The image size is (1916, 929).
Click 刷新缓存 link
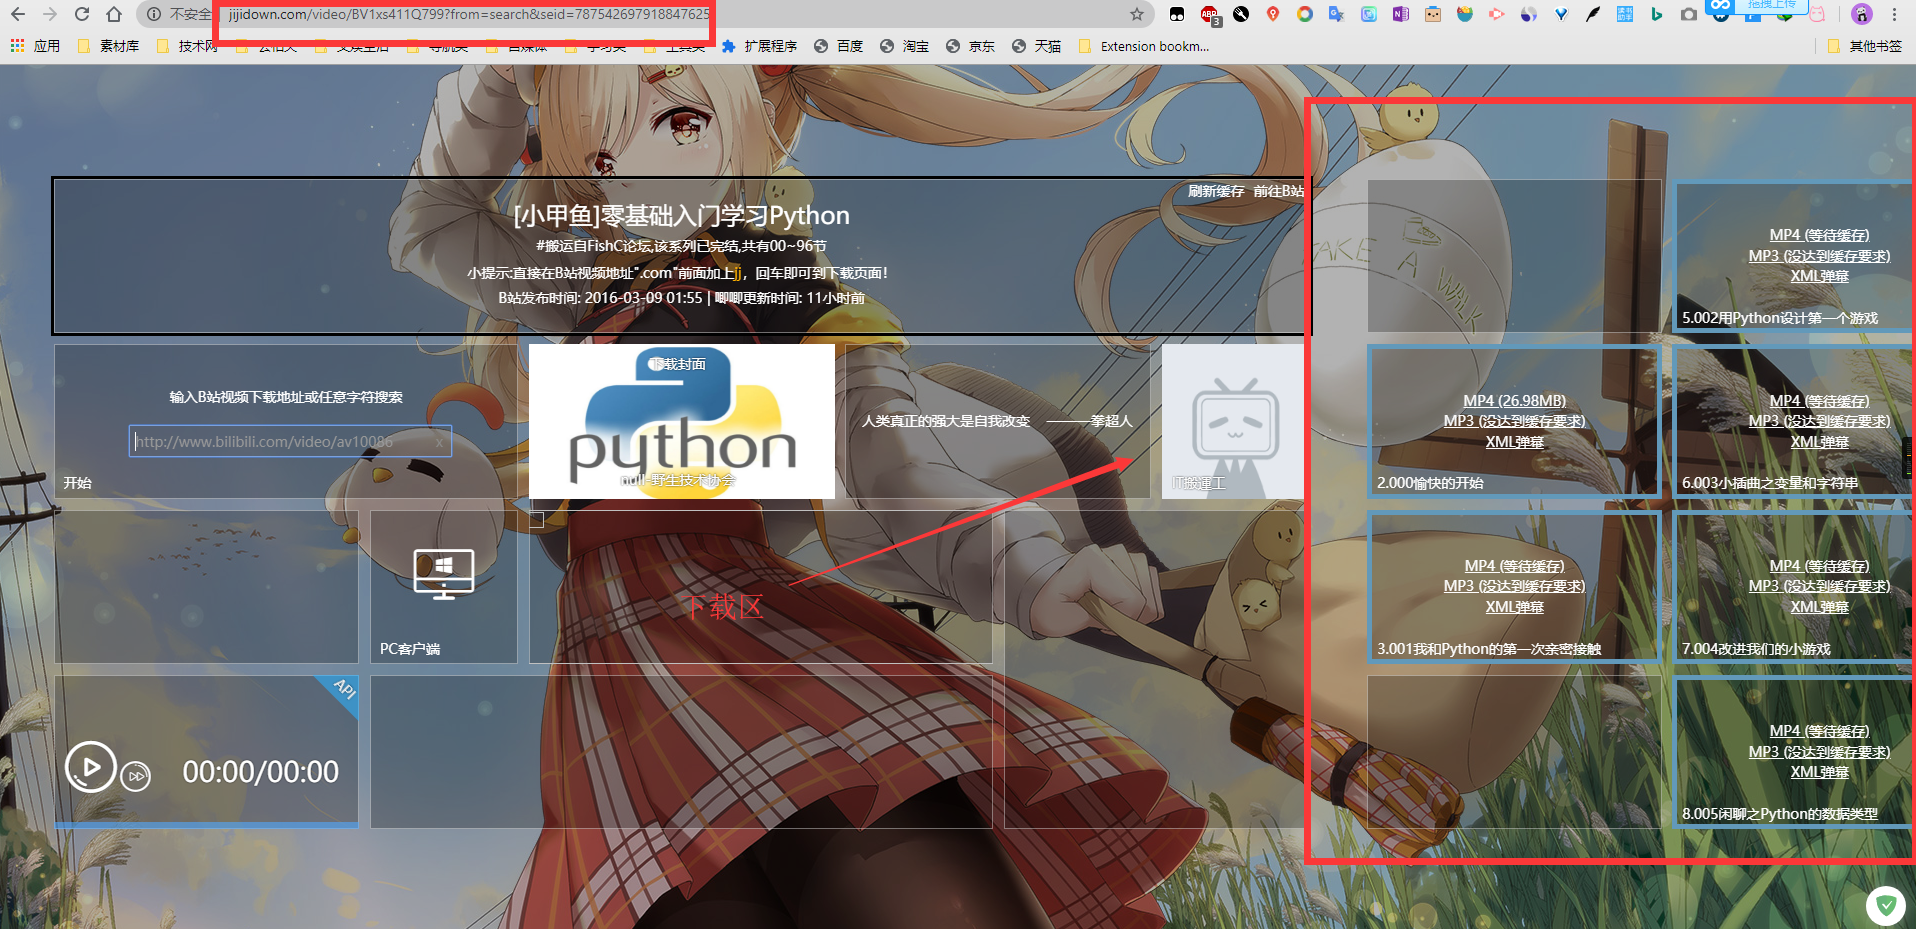tap(1216, 191)
